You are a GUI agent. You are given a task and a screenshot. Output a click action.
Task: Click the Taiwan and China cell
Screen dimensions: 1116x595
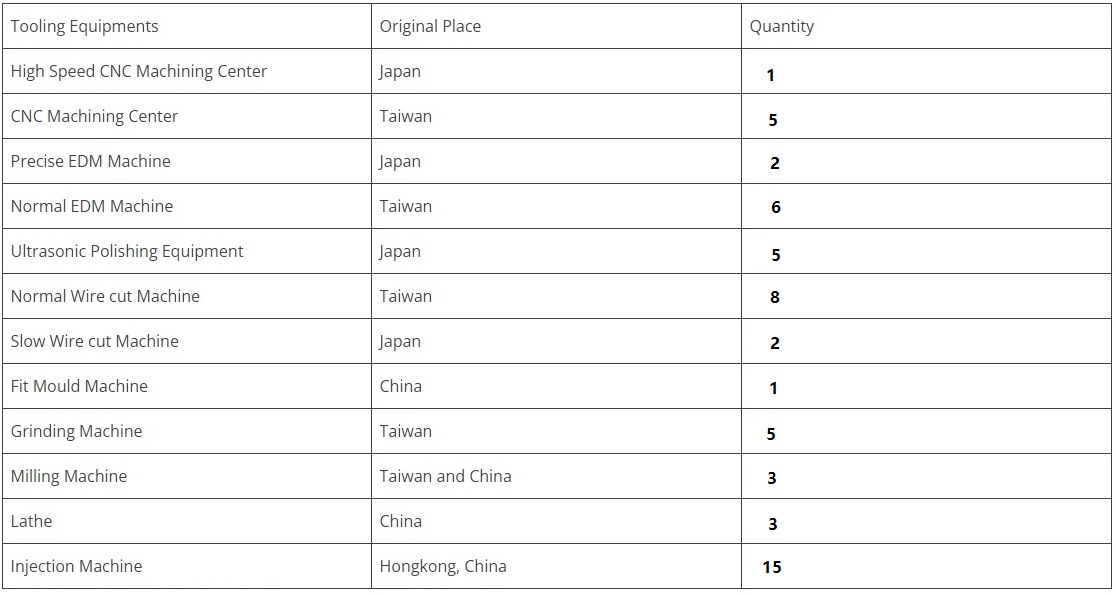445,477
